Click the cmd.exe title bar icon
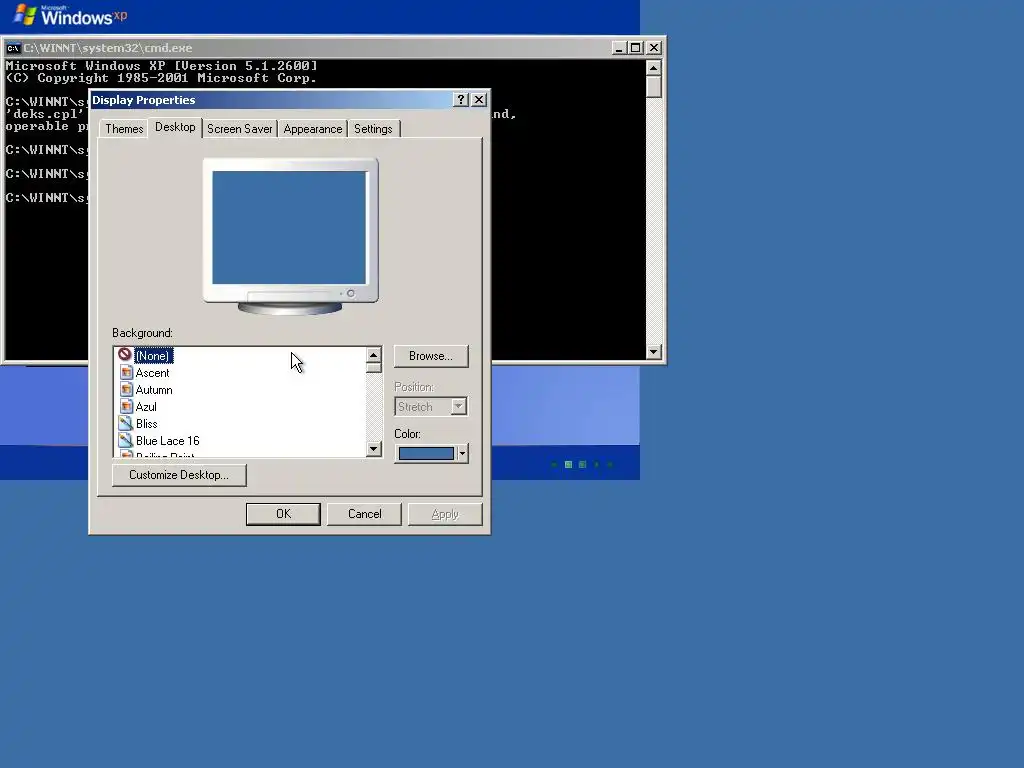1024x768 pixels. (x=12, y=48)
